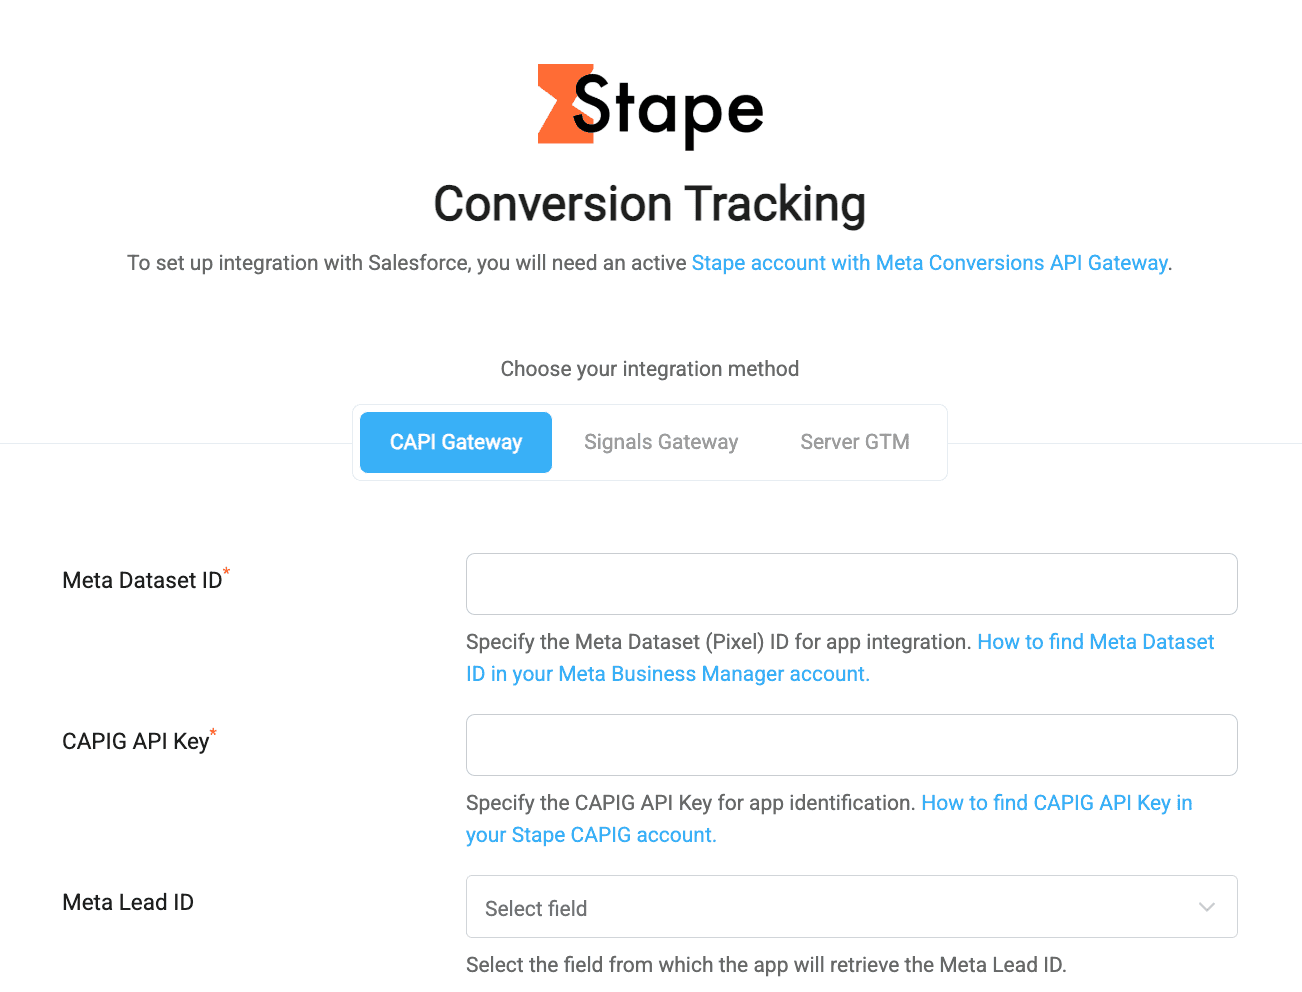Click the chevron arrow on Select field
The image size is (1302, 992).
coord(1207,907)
